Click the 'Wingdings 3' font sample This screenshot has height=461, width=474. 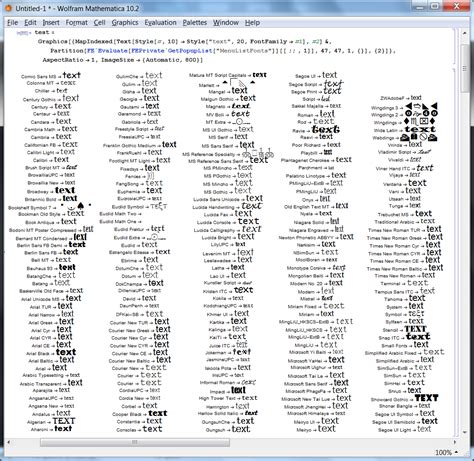404,107
